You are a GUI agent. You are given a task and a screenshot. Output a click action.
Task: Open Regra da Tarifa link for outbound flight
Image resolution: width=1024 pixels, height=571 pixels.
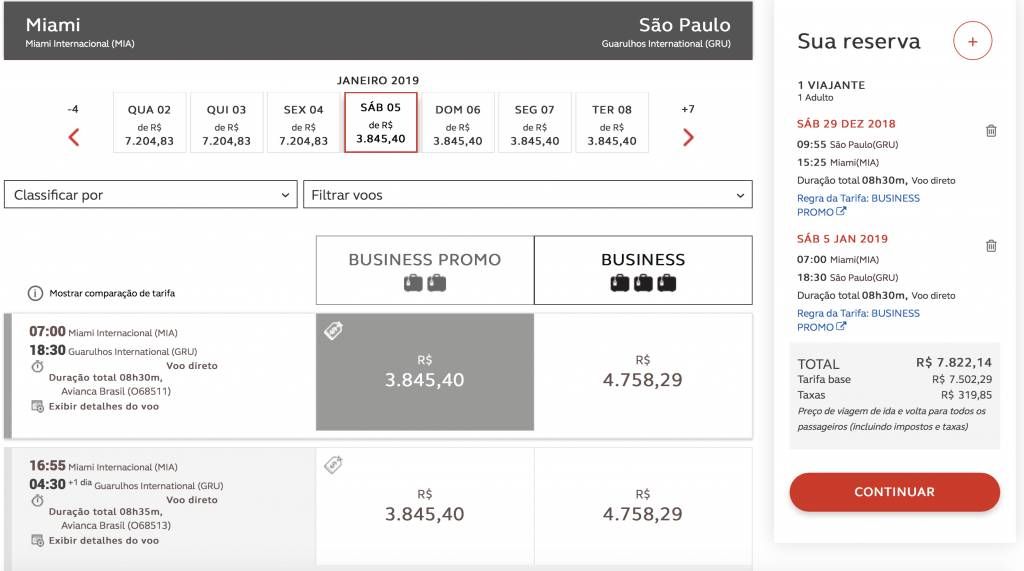(858, 204)
